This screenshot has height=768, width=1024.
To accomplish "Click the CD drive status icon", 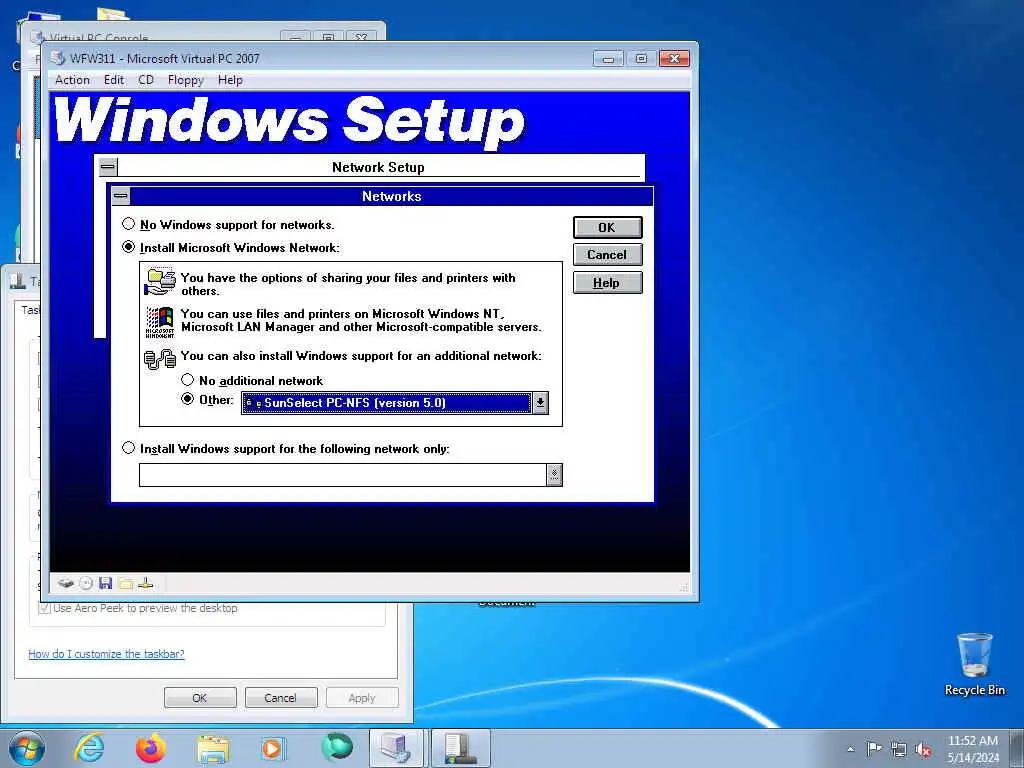I will [x=86, y=583].
